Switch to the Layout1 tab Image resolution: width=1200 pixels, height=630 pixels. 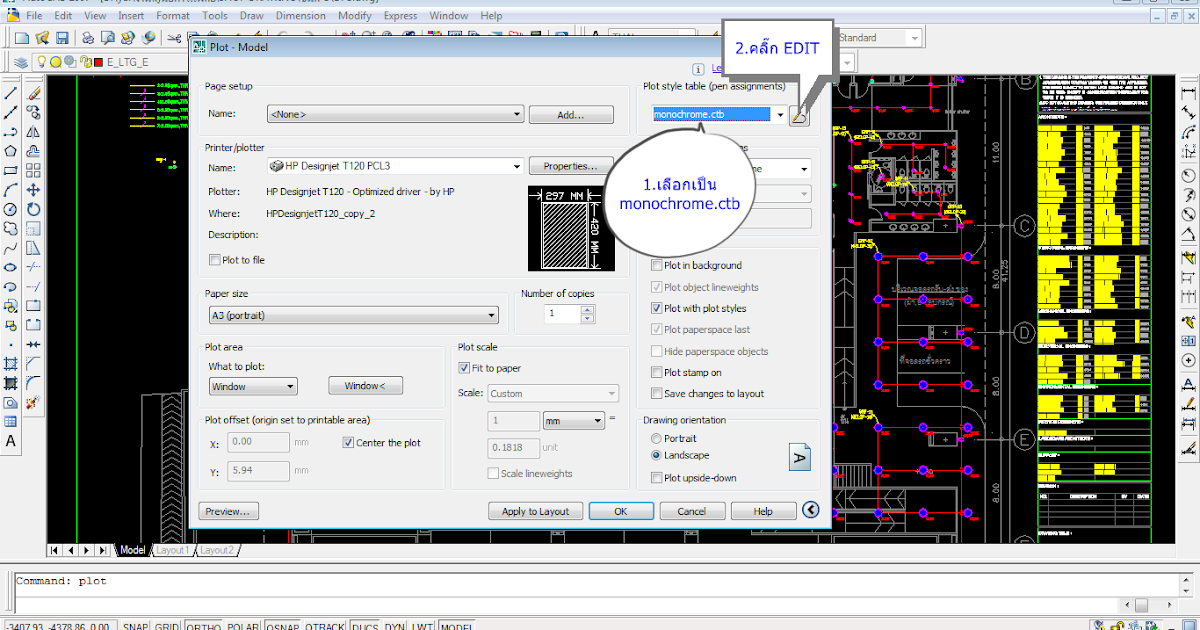pos(171,550)
